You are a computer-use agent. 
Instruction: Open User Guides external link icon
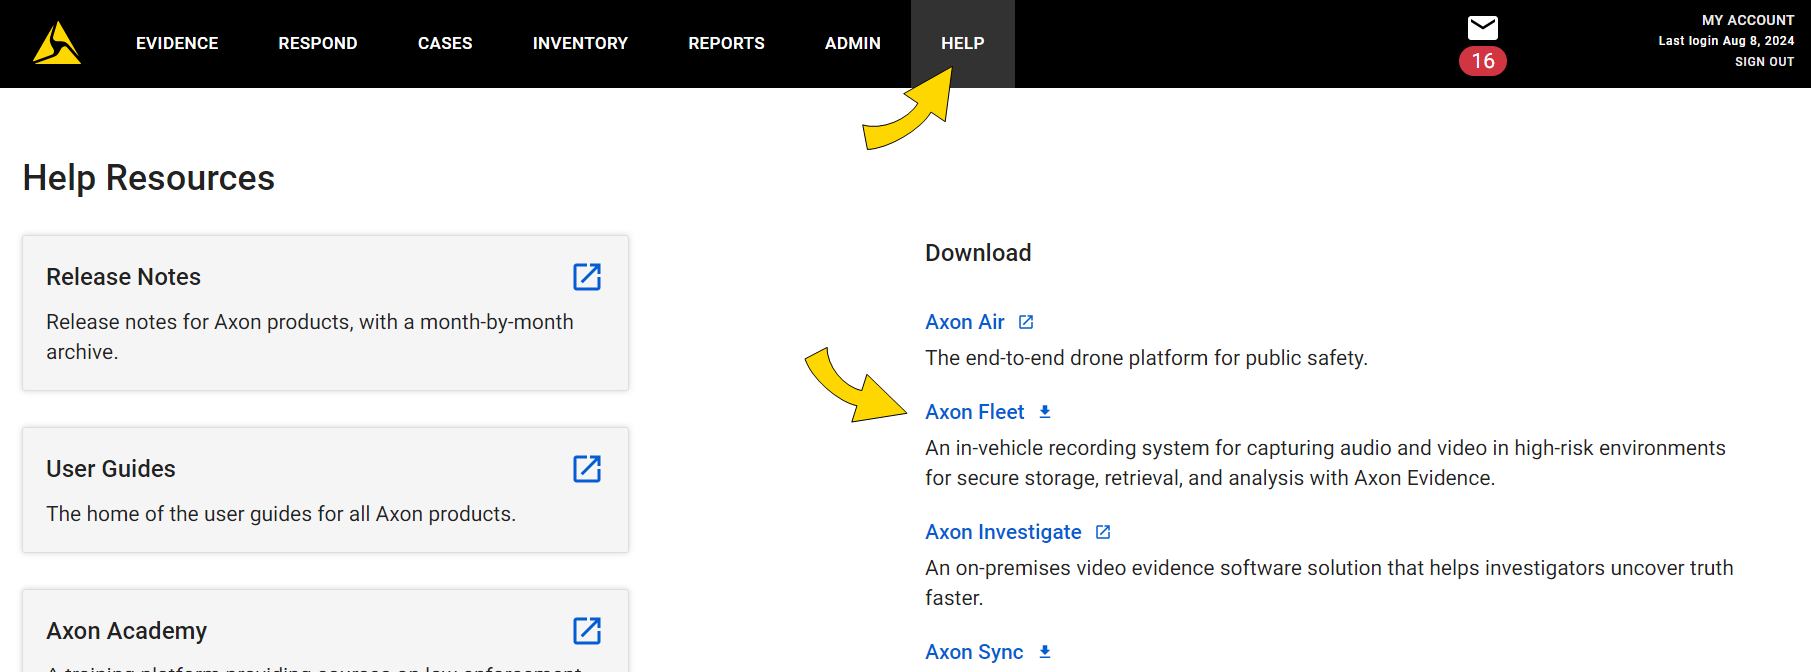(587, 469)
